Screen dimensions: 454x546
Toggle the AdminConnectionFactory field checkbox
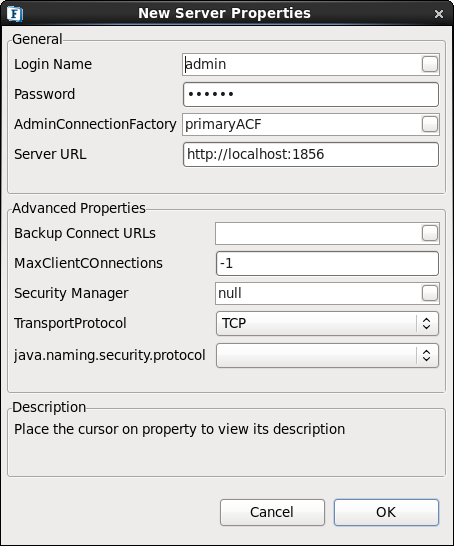430,124
